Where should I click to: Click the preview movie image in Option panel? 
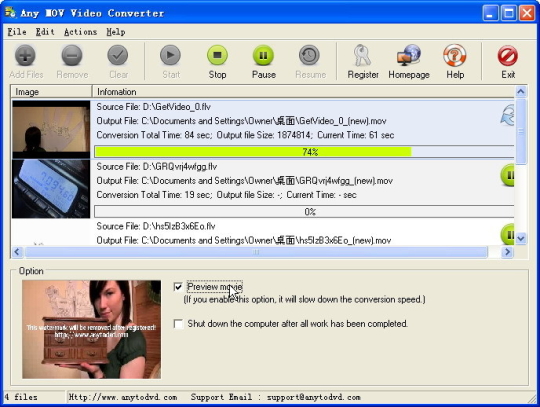coord(91,330)
